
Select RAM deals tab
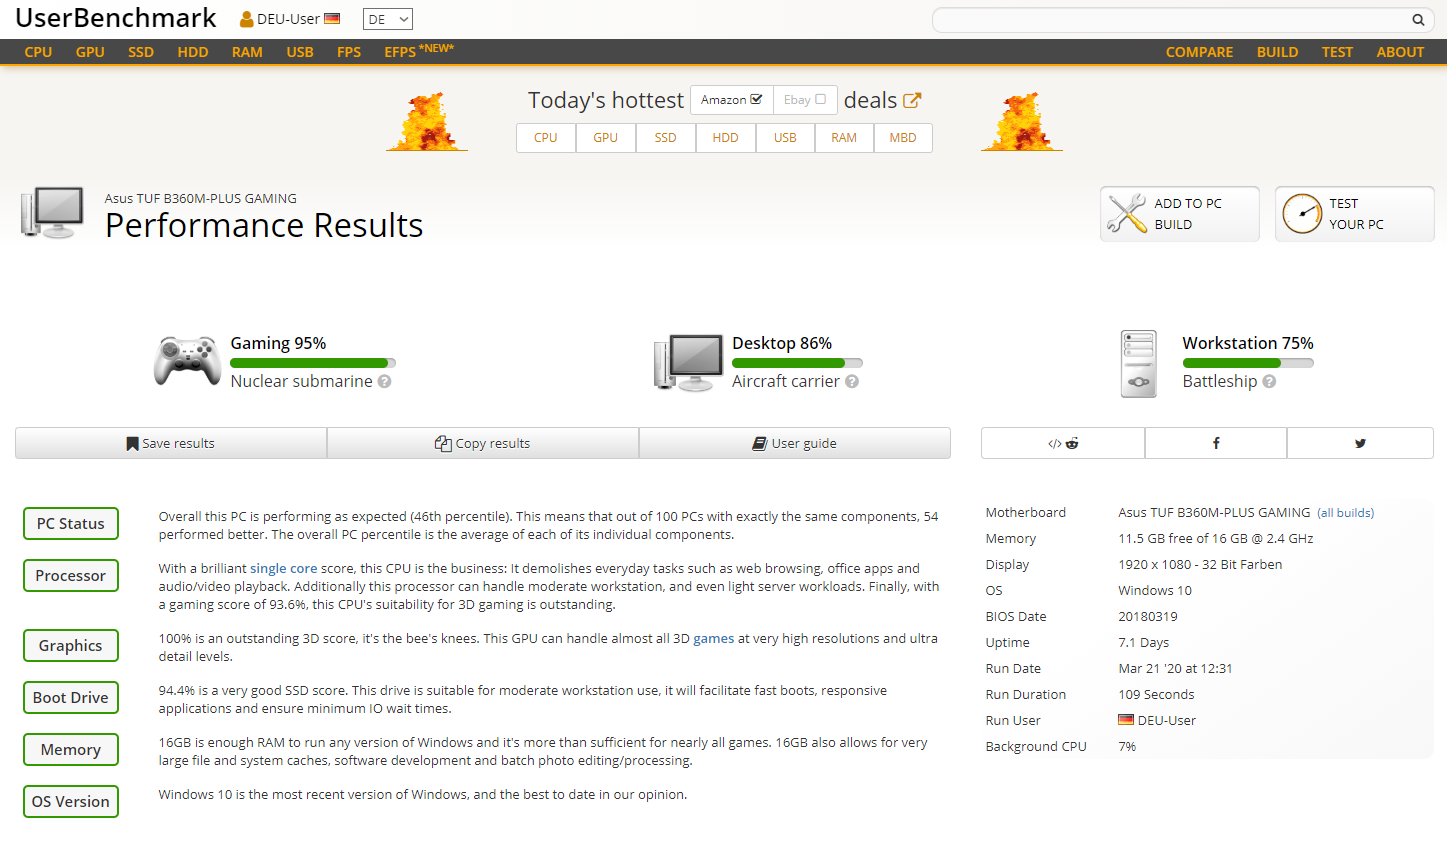tap(844, 138)
